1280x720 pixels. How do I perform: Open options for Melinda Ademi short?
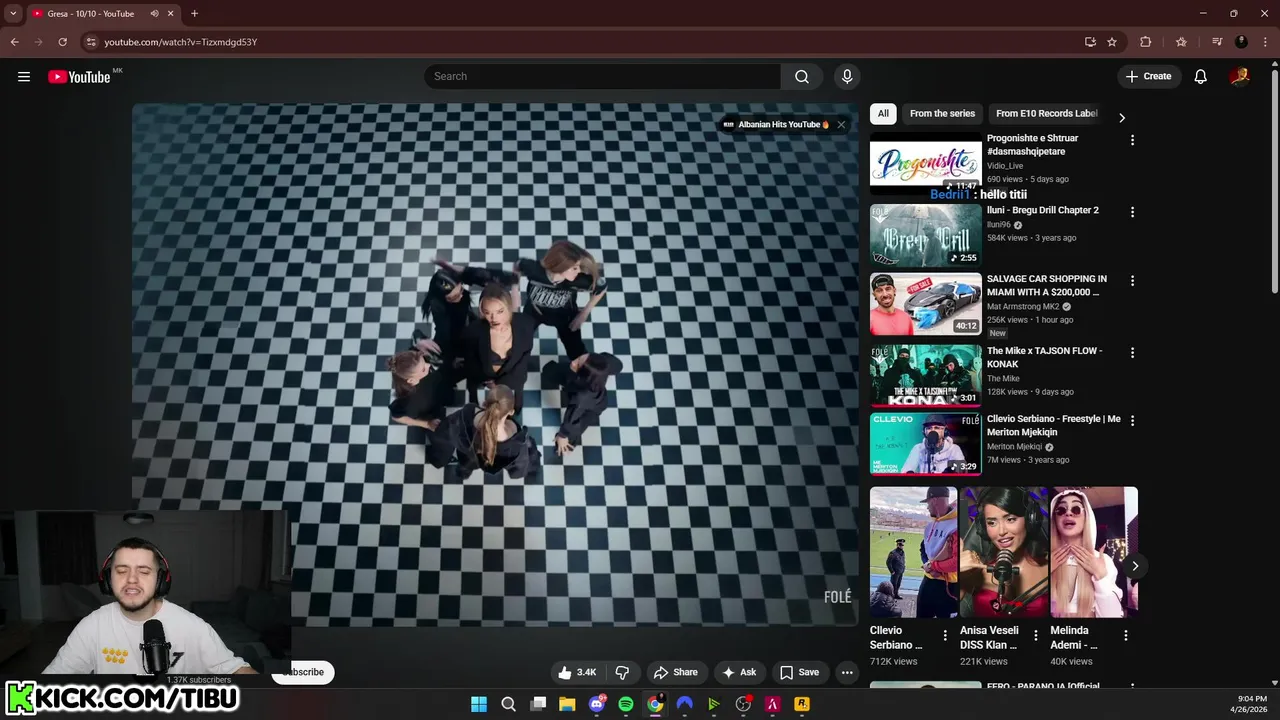click(1125, 636)
